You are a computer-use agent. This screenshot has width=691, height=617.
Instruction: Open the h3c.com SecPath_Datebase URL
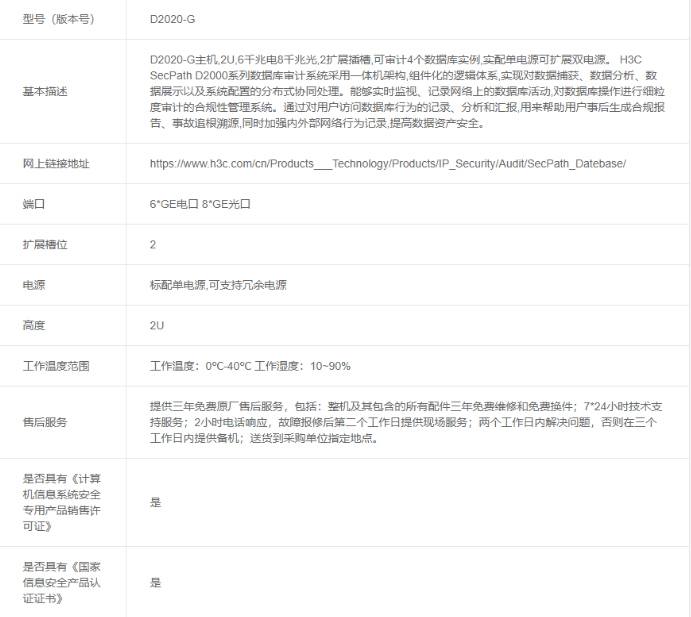(388, 164)
